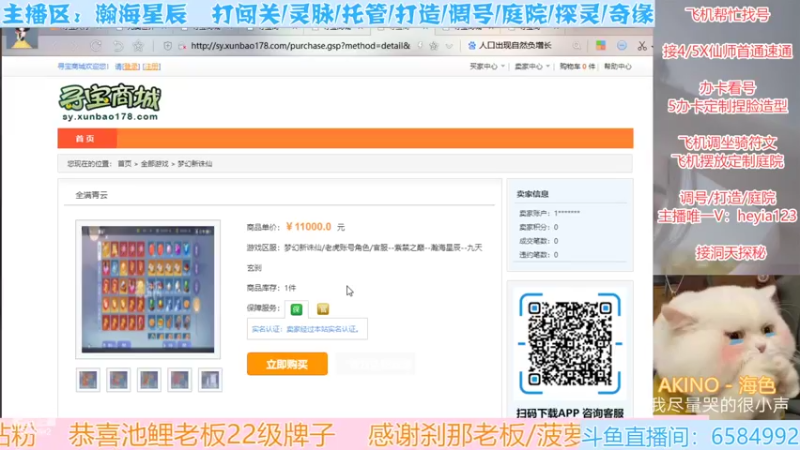
Task: Click the 商品库存: 1件 text
Action: 271,288
